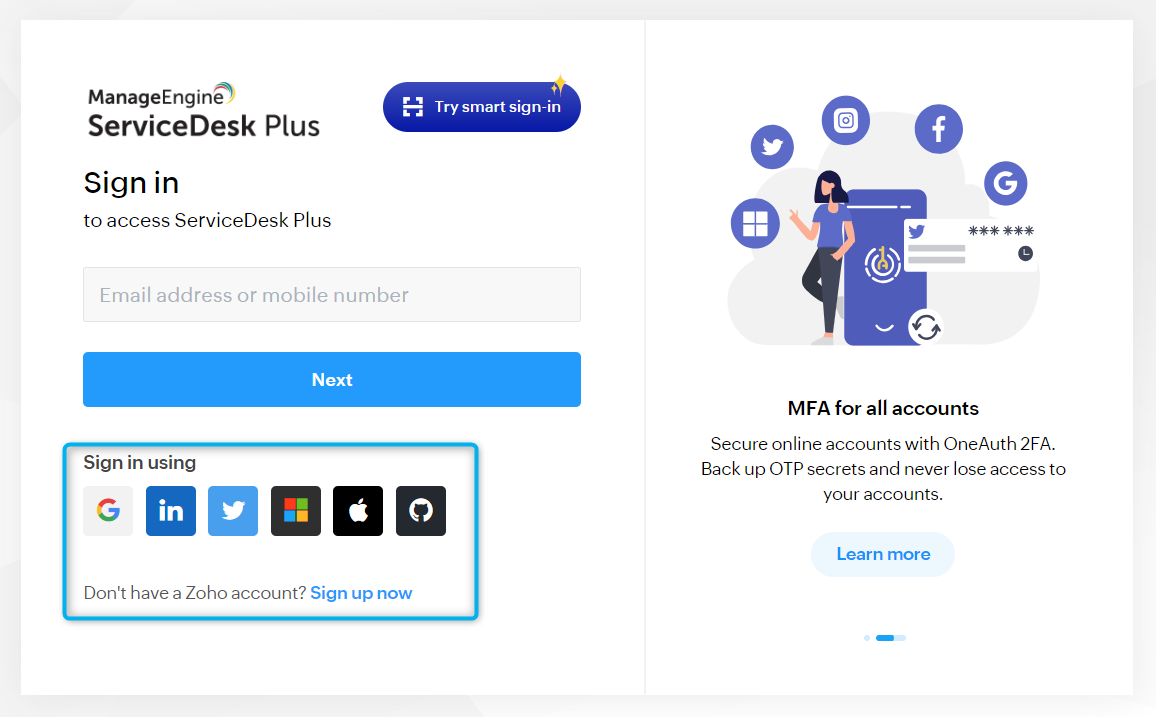1156x717 pixels.
Task: Sign in with the Google icon
Action: click(108, 511)
